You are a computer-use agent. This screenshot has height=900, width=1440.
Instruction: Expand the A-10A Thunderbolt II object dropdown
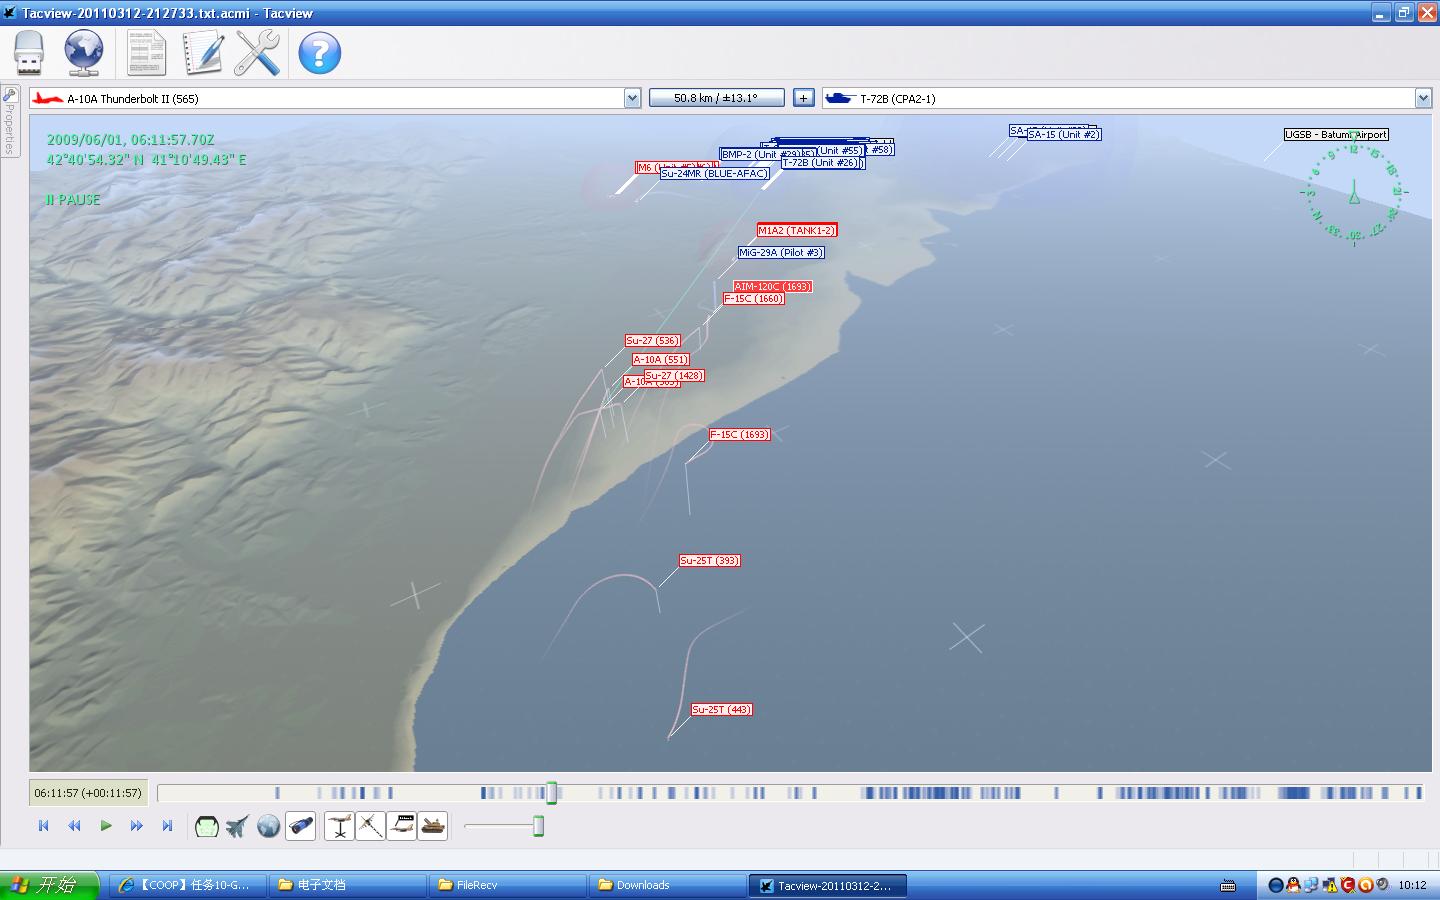[632, 98]
